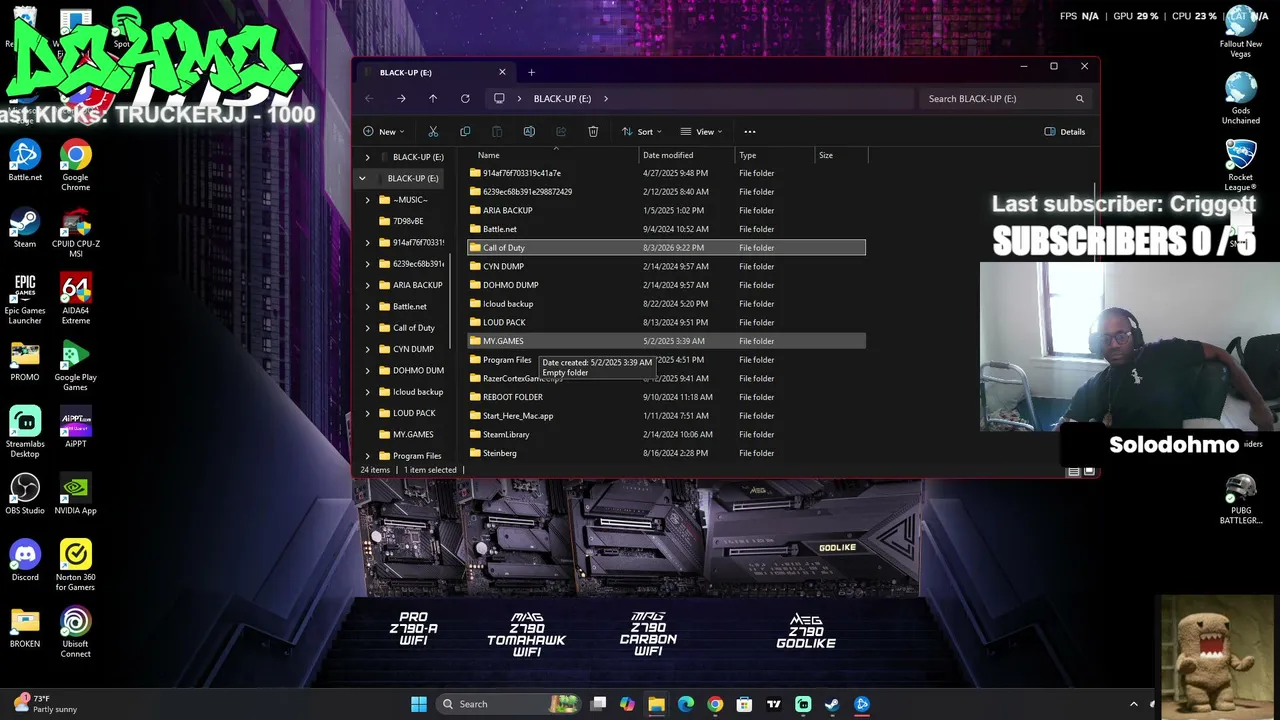Click the search magnifier icon in Explorer

click(1079, 98)
